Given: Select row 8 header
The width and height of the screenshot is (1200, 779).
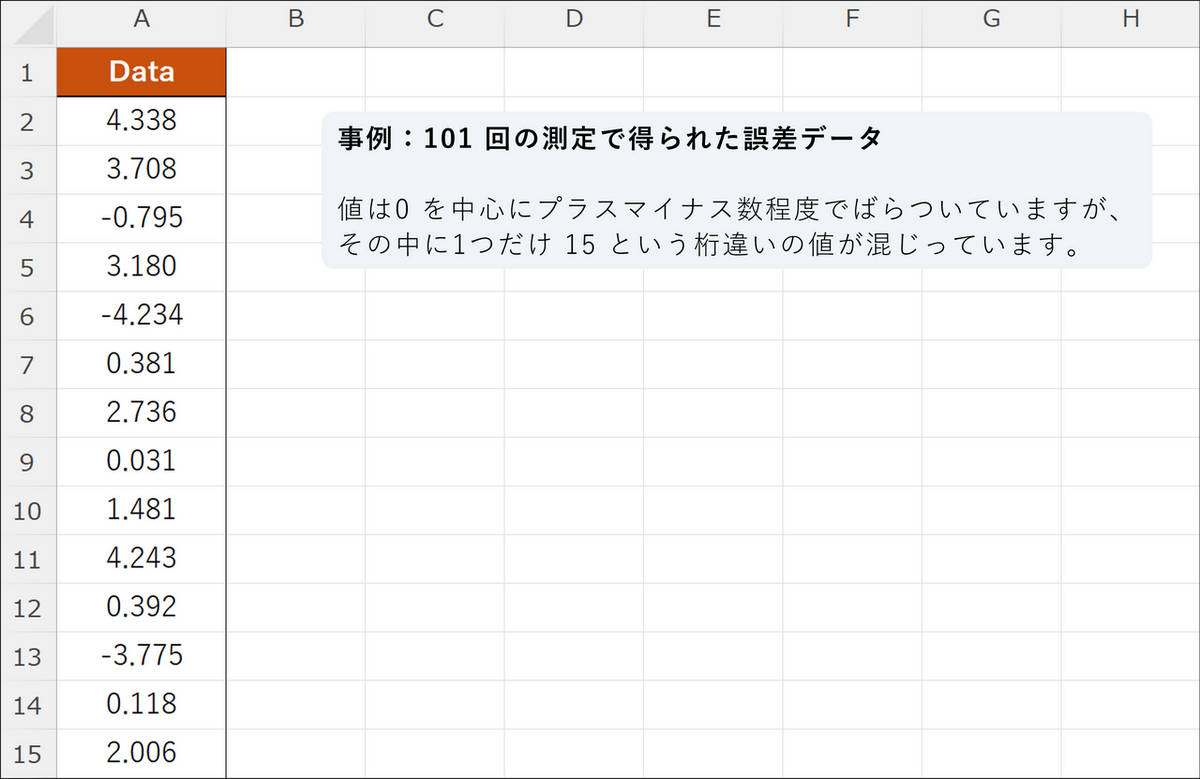Looking at the screenshot, I should coord(28,412).
